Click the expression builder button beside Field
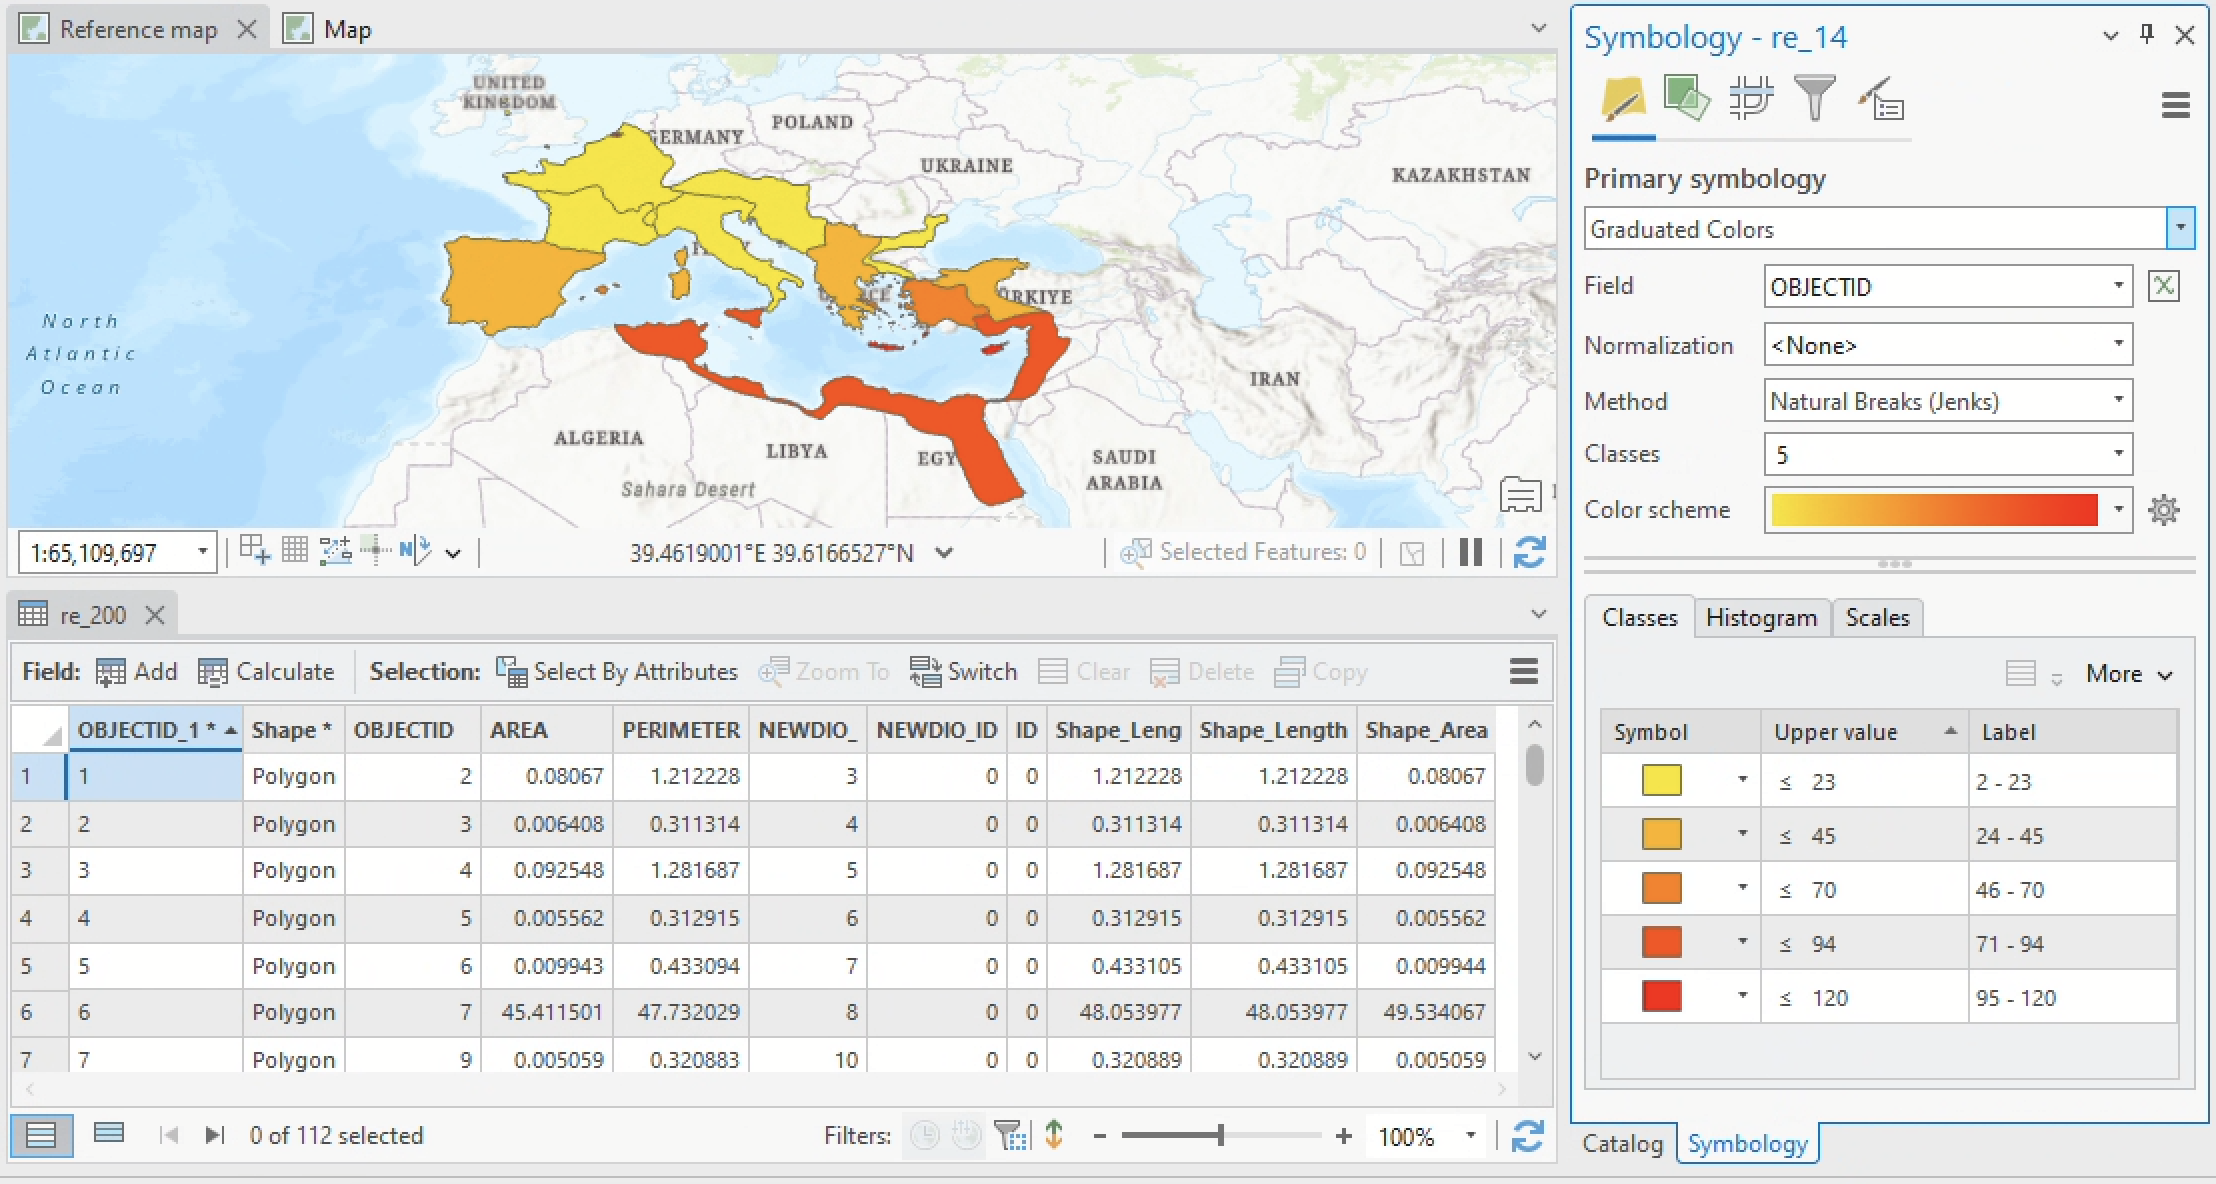 pyautogui.click(x=2163, y=287)
